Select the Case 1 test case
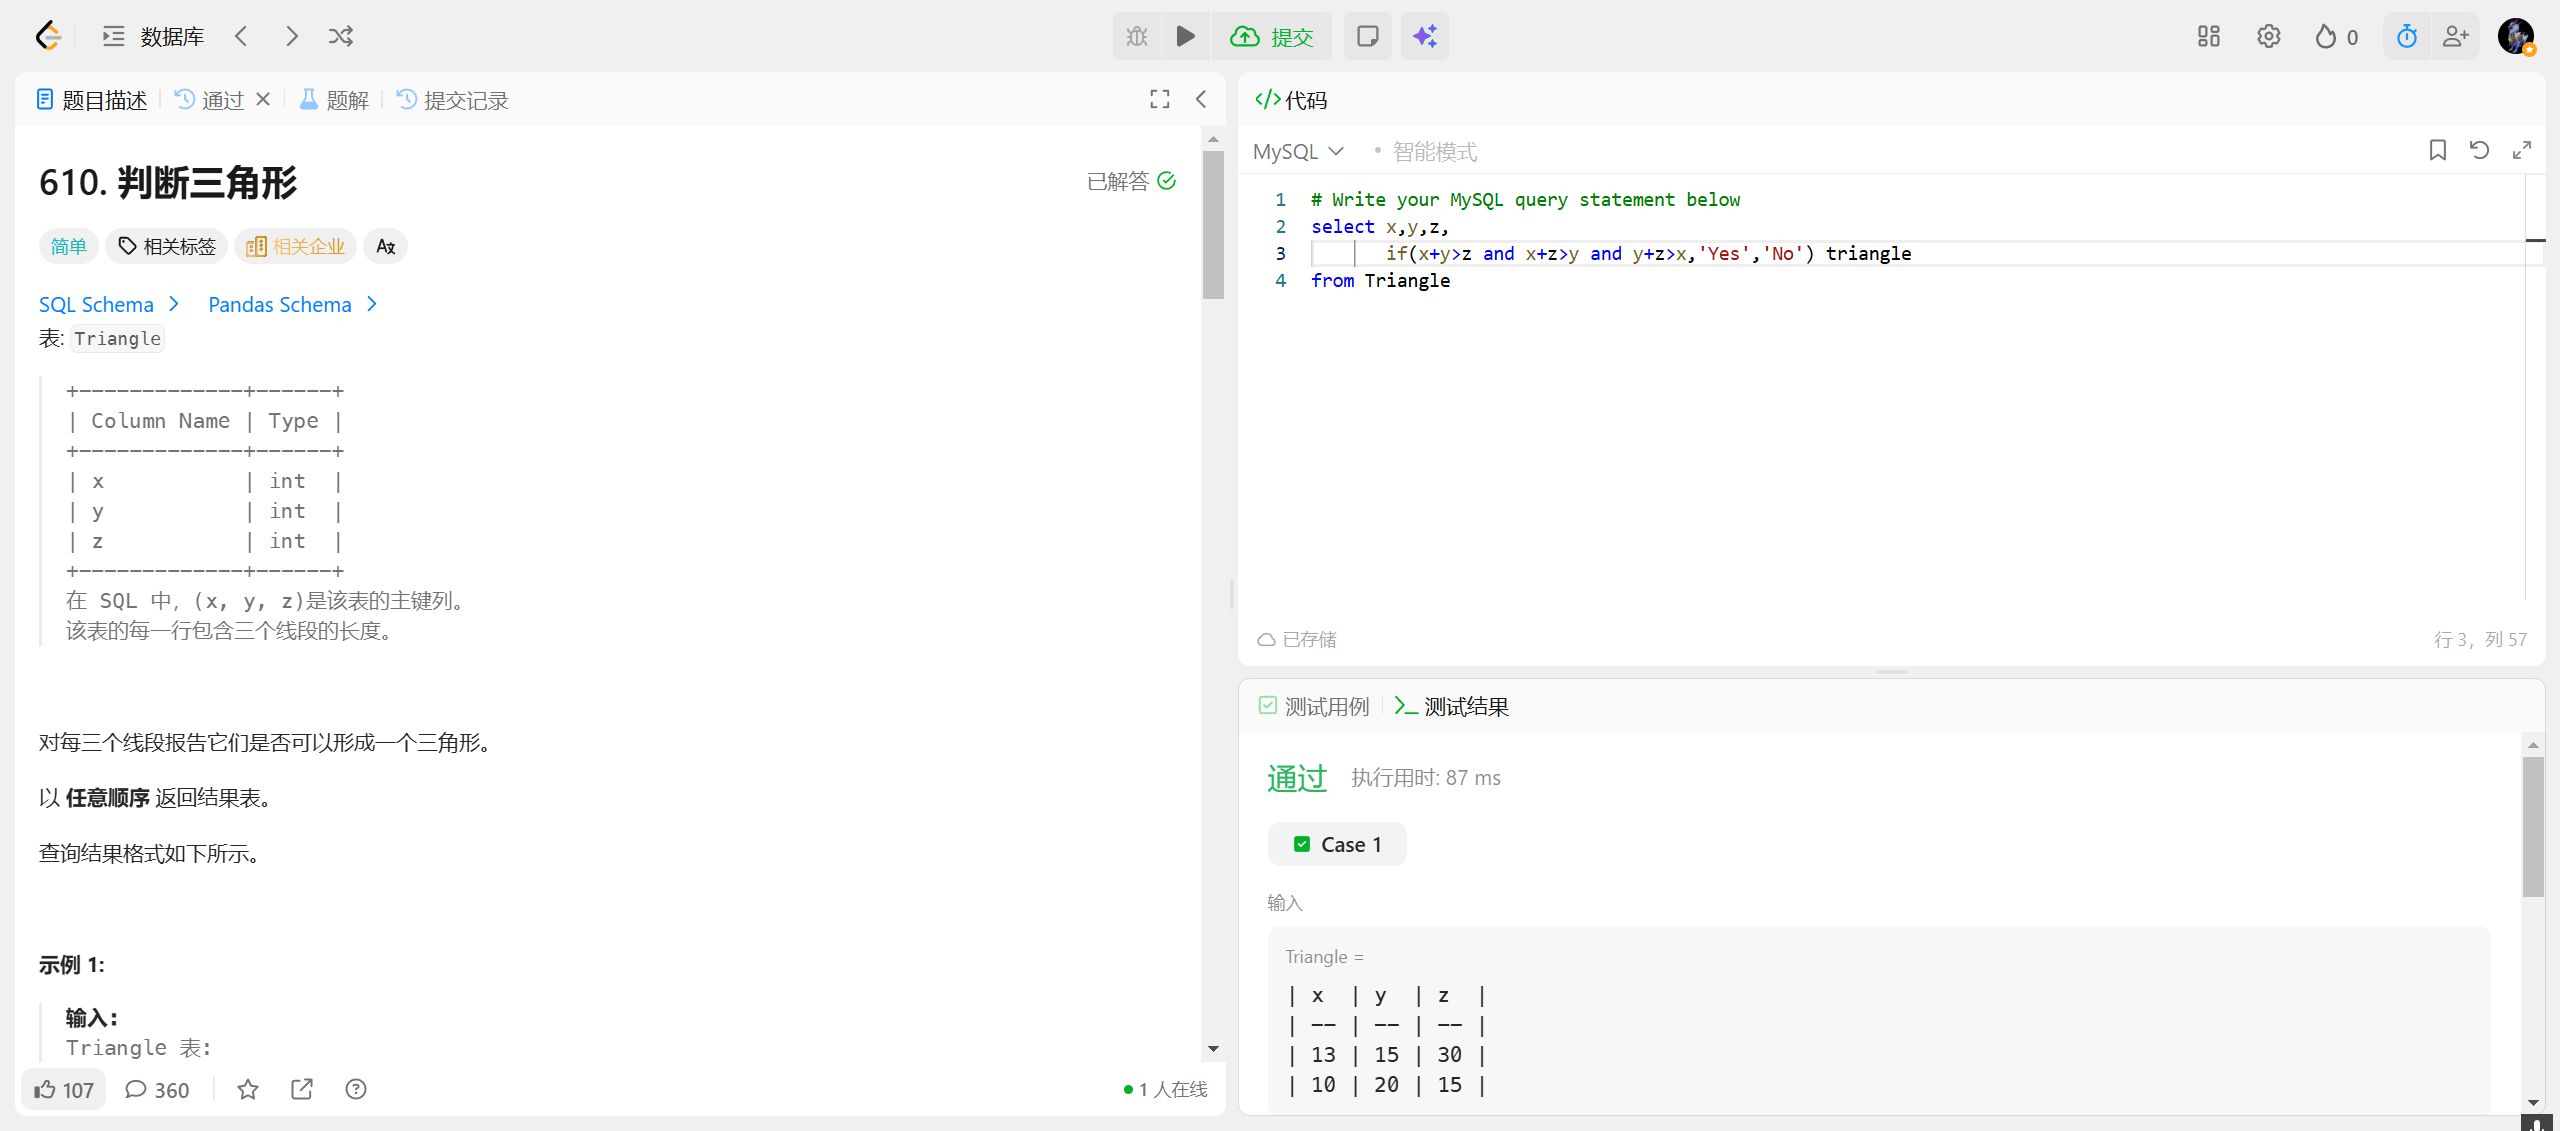This screenshot has width=2560, height=1131. [1337, 844]
